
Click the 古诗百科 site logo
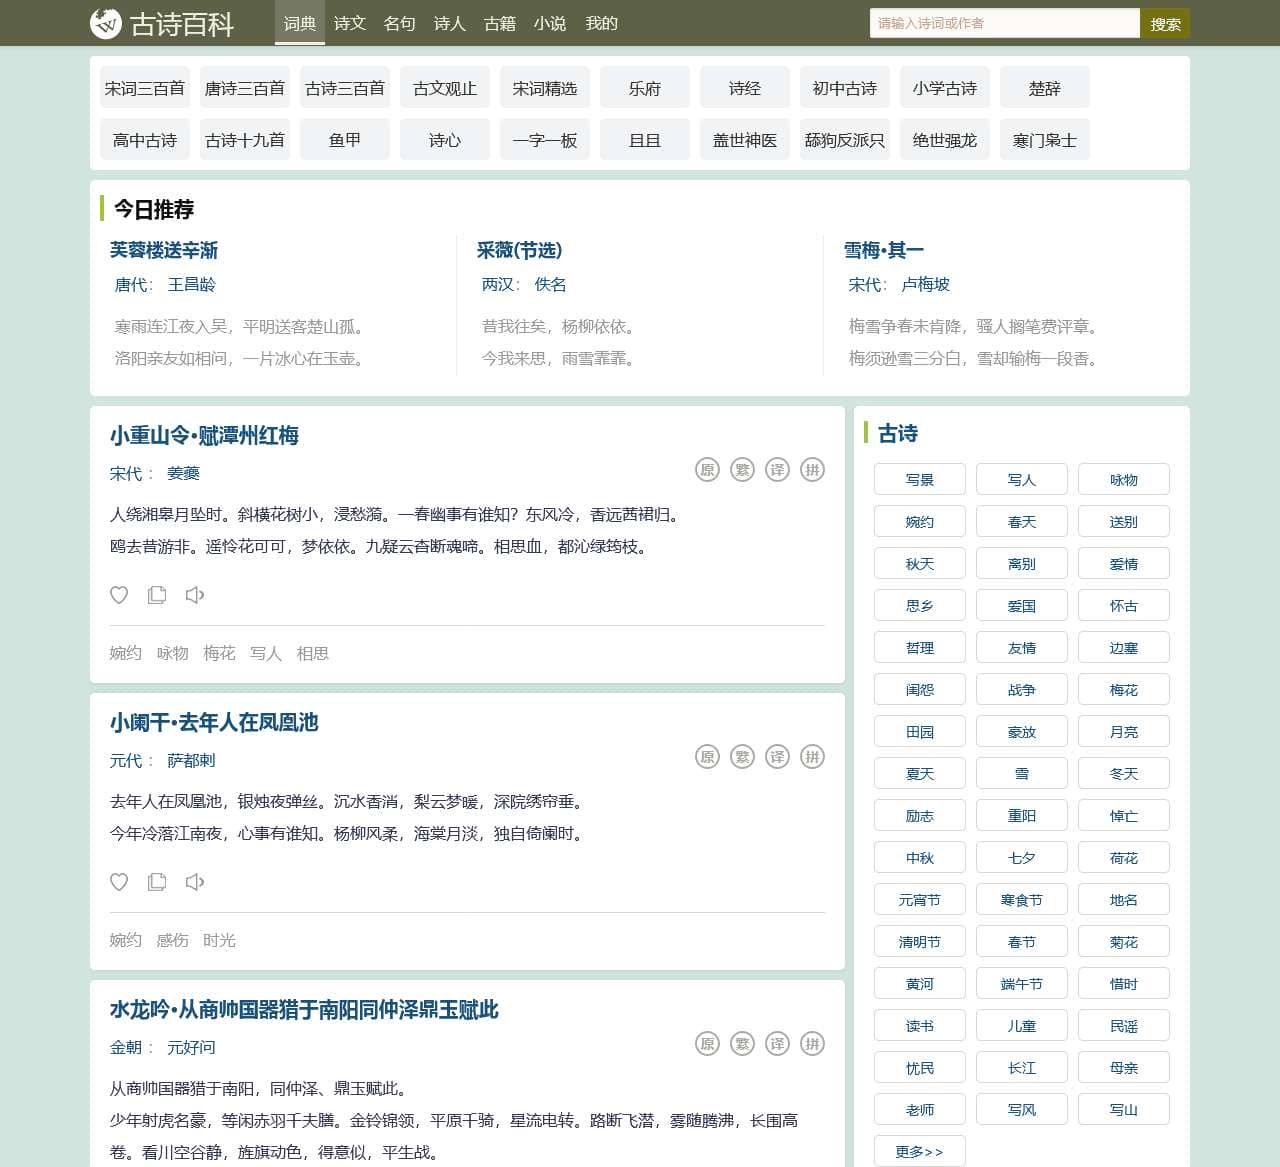162,23
